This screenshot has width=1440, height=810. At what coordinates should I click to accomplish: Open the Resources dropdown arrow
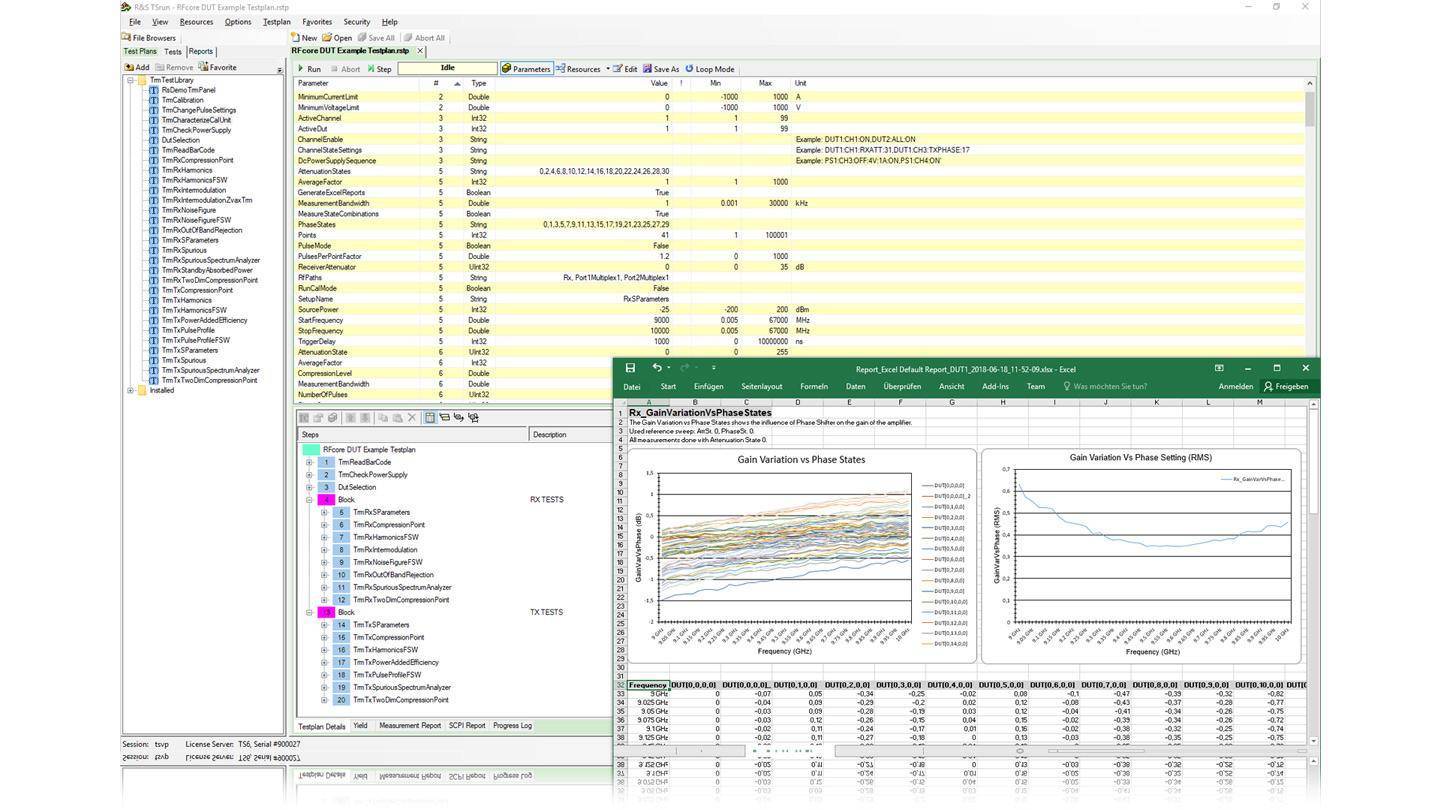607,69
